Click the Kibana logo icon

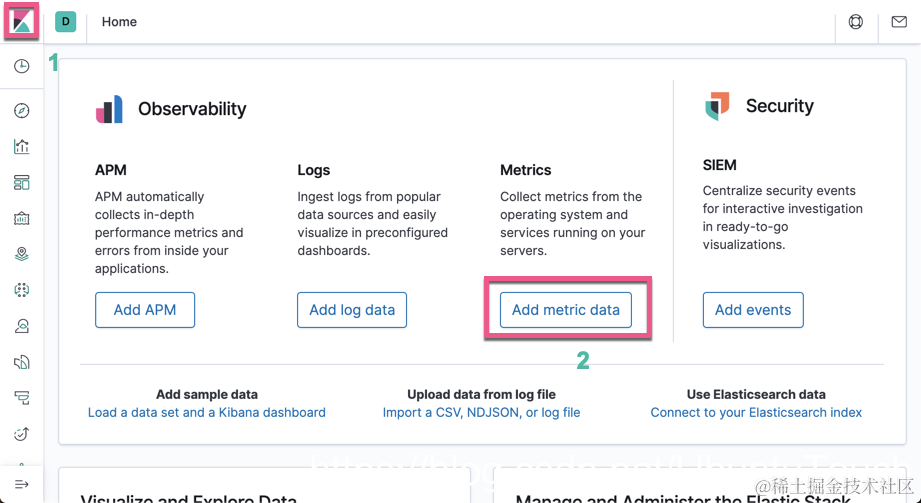(21, 21)
